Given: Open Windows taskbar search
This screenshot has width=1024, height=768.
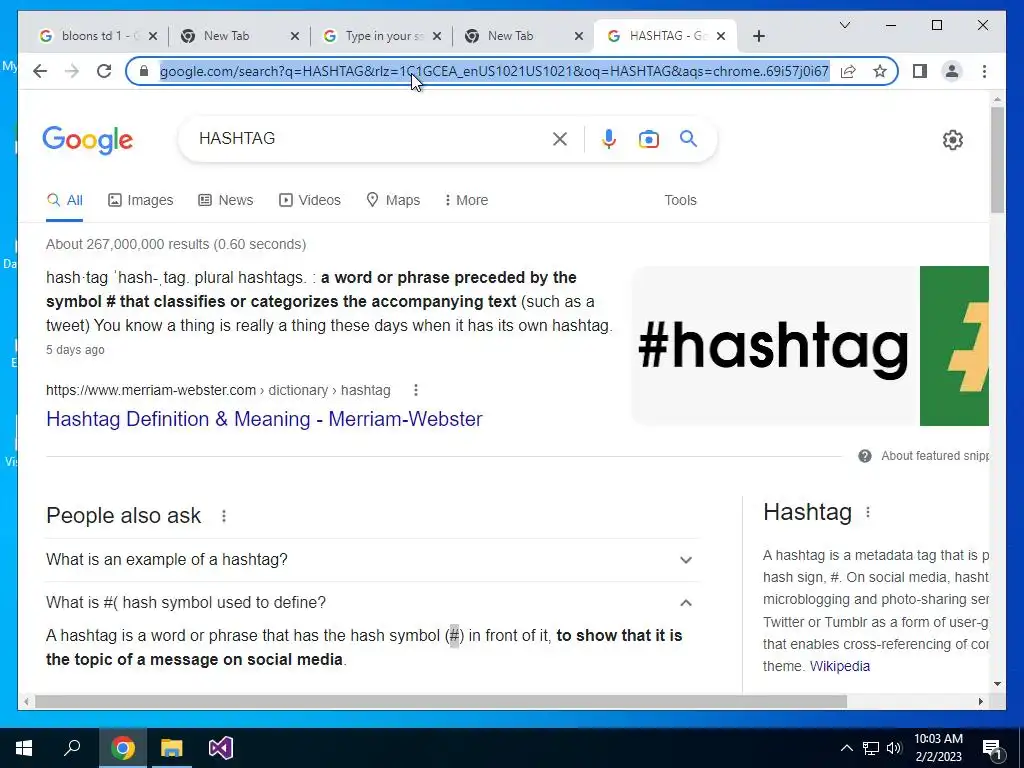Looking at the screenshot, I should [72, 748].
